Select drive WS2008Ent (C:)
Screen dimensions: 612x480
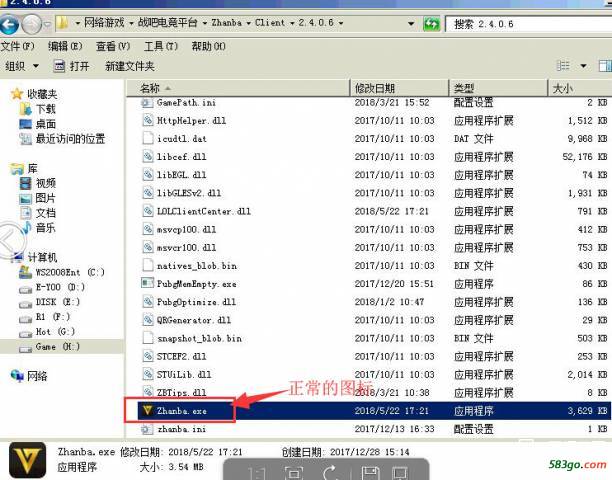(x=70, y=272)
